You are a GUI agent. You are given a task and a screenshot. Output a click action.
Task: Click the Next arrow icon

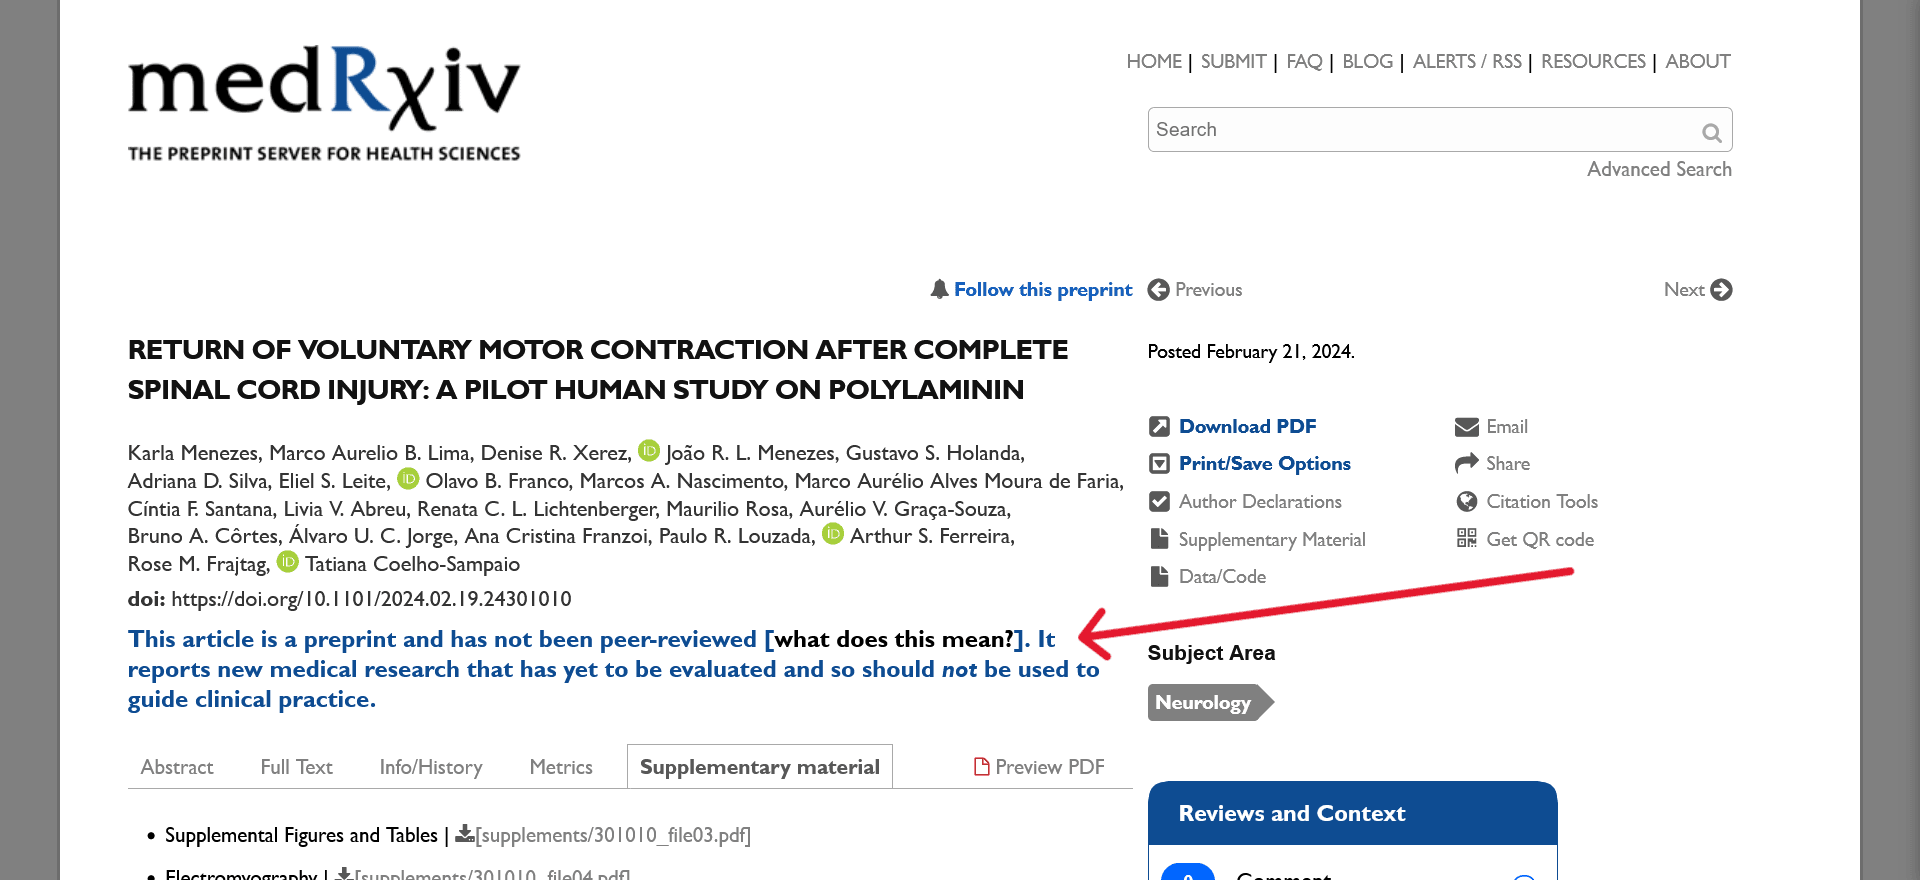tap(1721, 290)
